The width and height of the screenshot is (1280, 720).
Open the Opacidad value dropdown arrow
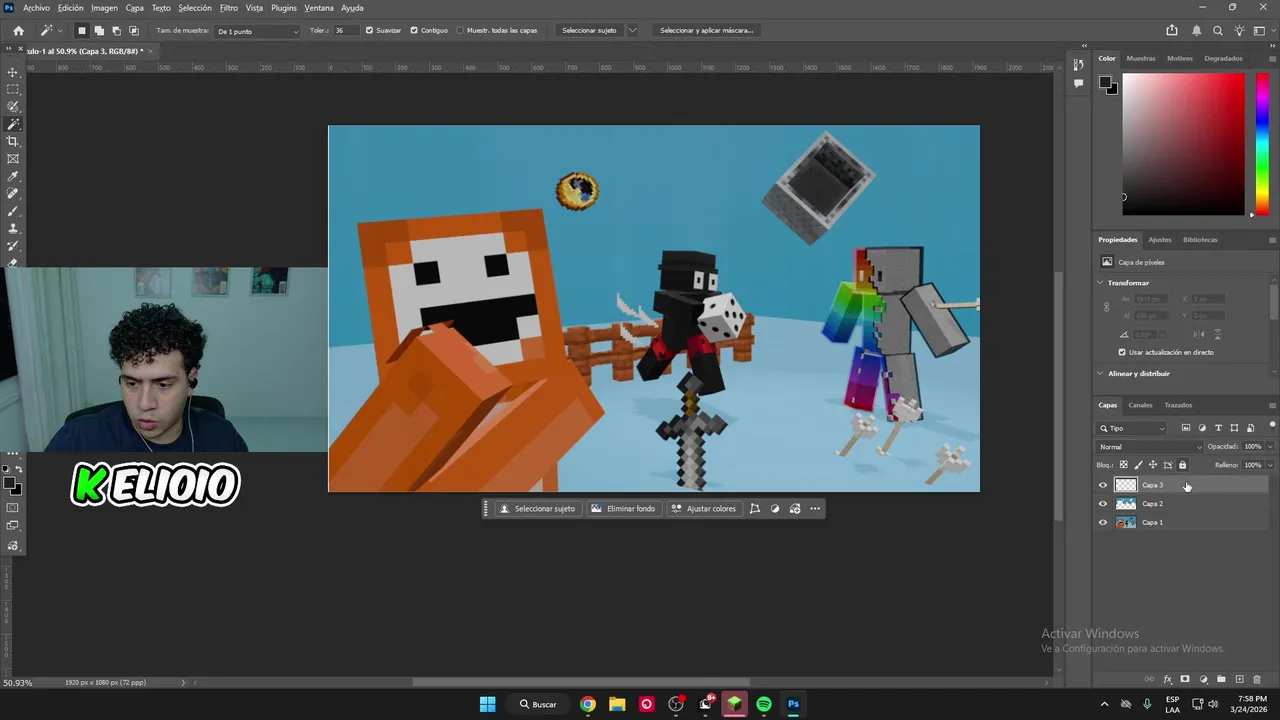(x=1270, y=447)
